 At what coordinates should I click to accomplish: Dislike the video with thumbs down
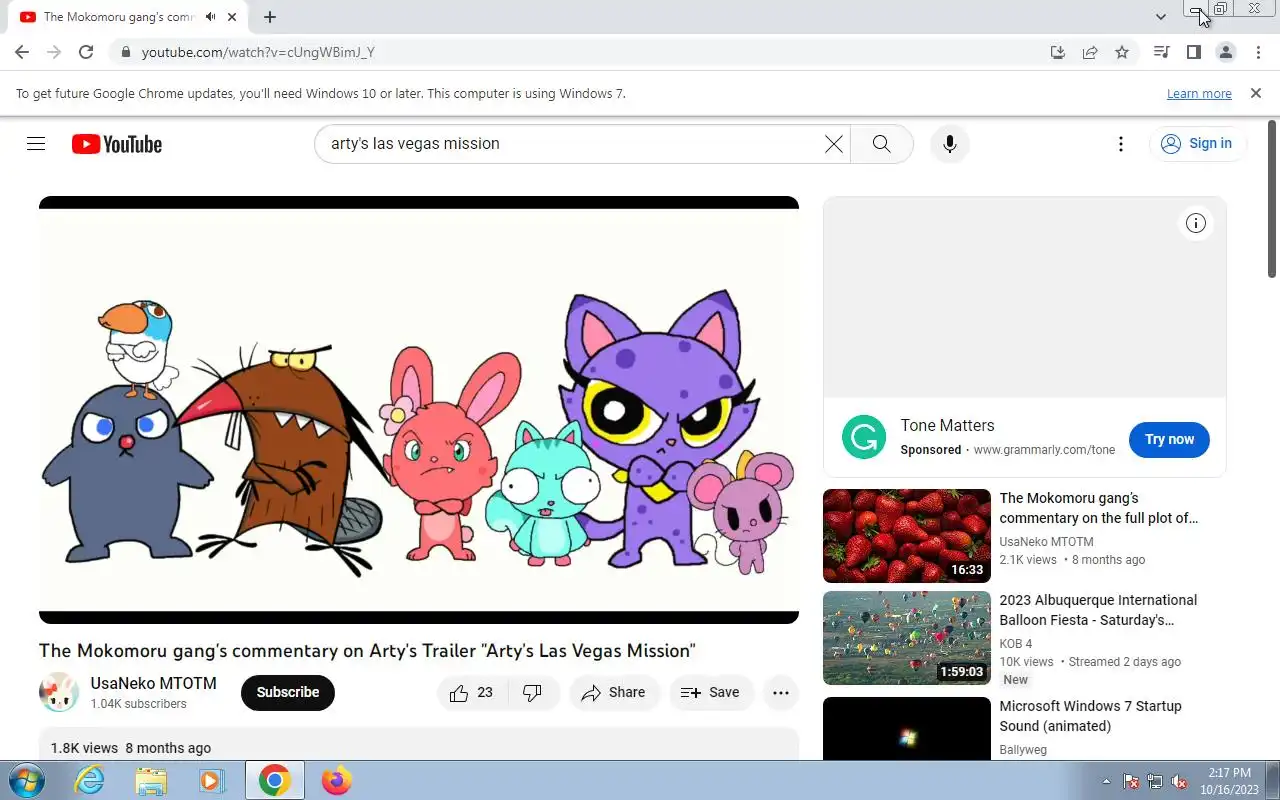pos(532,692)
